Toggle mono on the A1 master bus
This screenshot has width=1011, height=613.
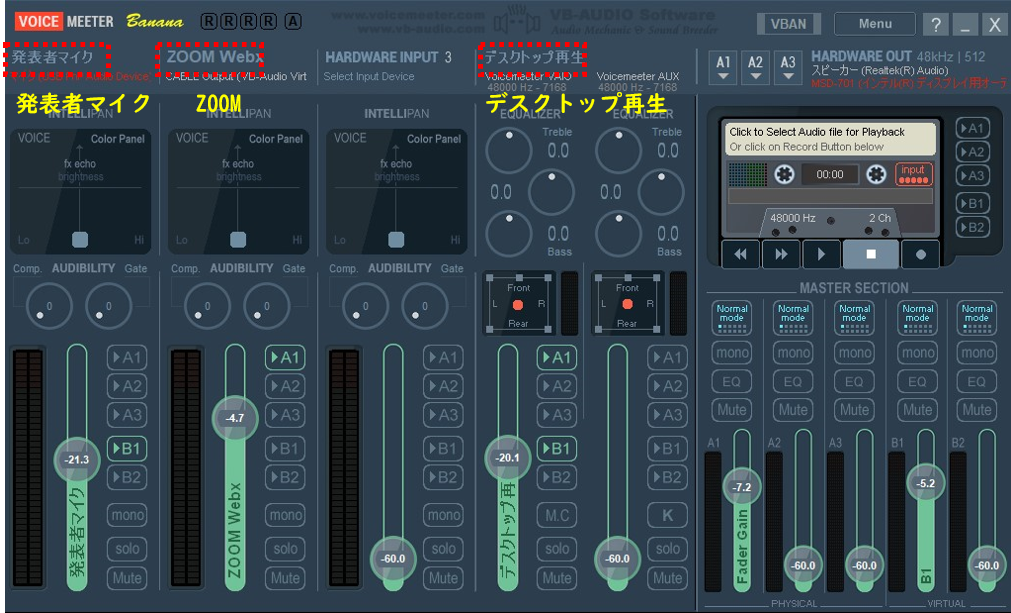tap(732, 353)
